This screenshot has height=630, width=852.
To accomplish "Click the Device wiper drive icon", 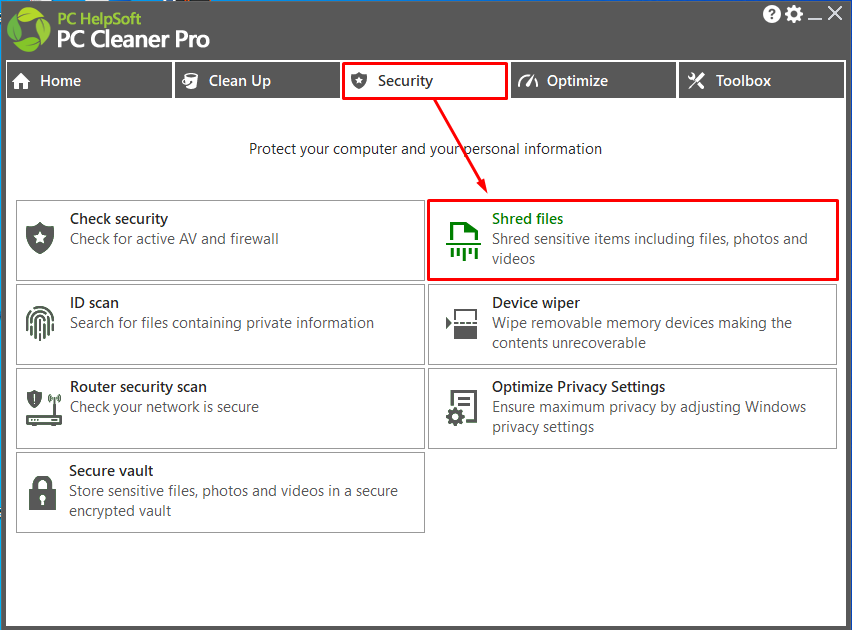I will [462, 324].
